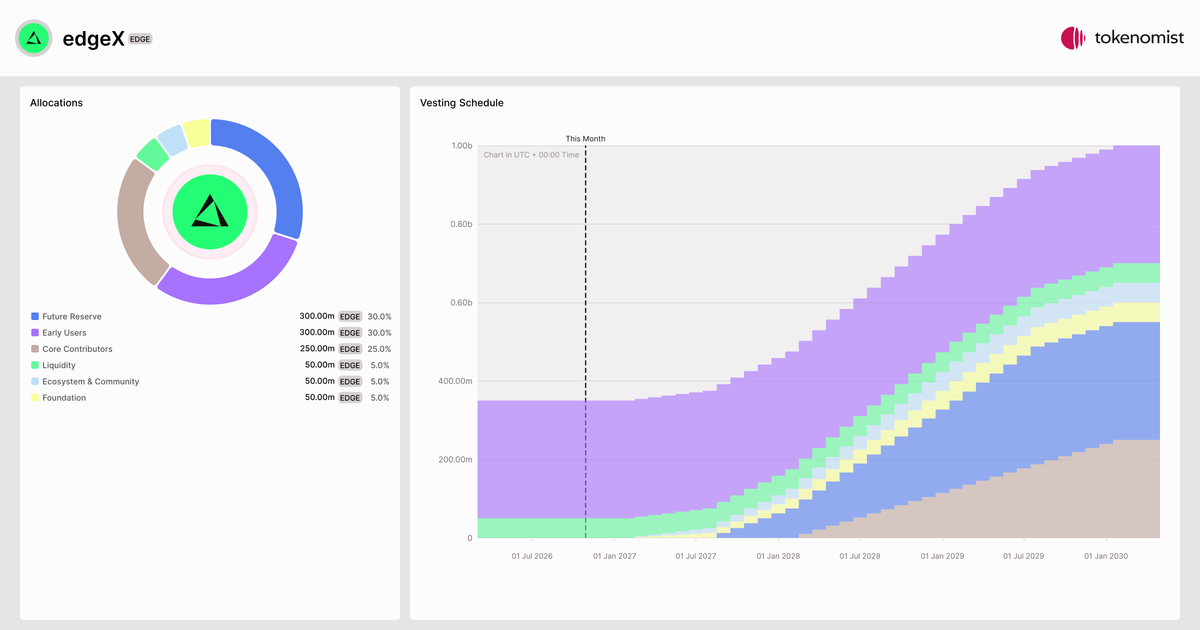The width and height of the screenshot is (1200, 630).
Task: Click the 250.00m Core Contributors amount
Action: point(316,349)
